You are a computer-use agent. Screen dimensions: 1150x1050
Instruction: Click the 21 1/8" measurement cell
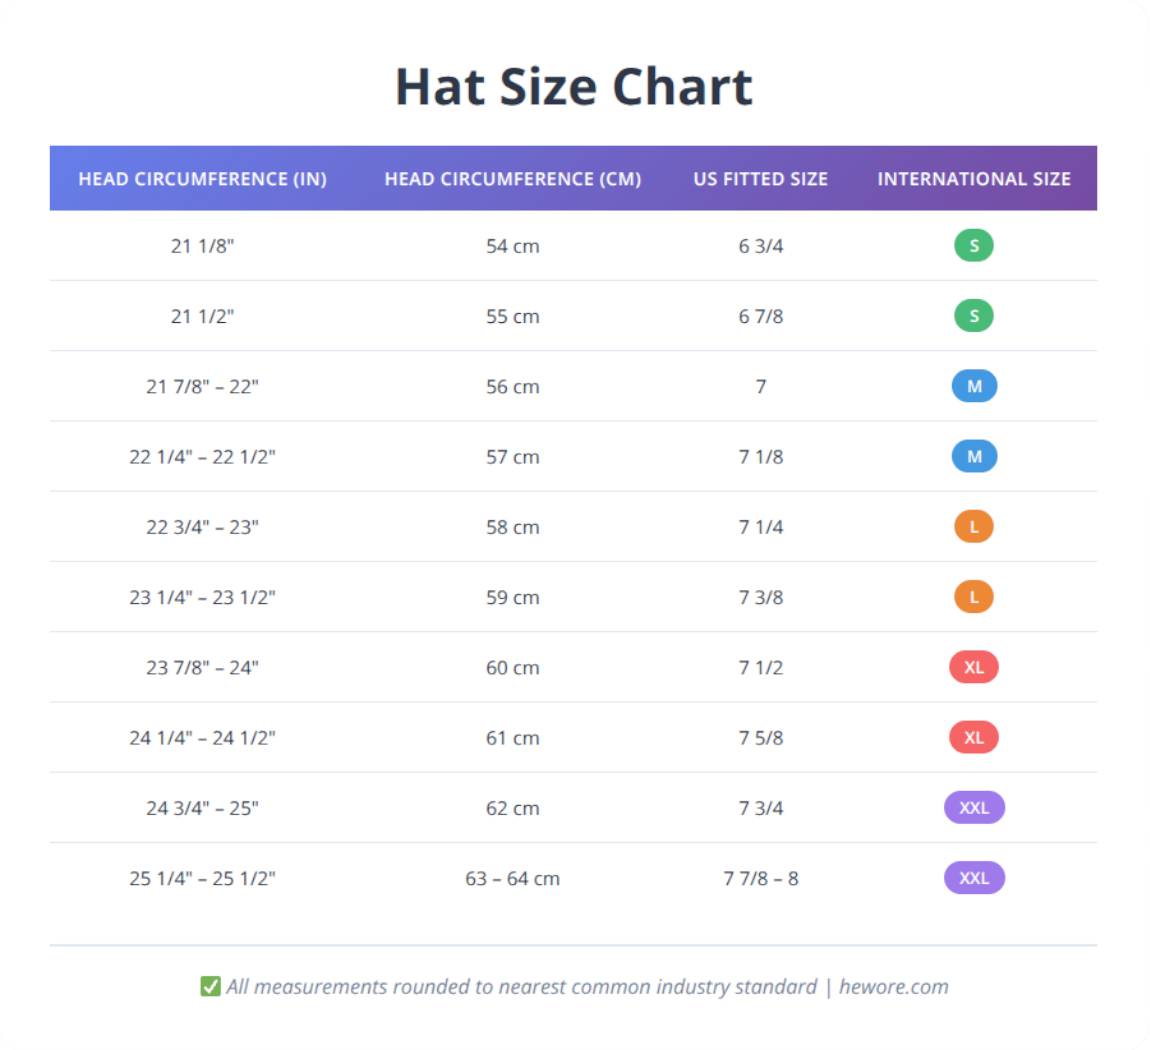(x=204, y=245)
